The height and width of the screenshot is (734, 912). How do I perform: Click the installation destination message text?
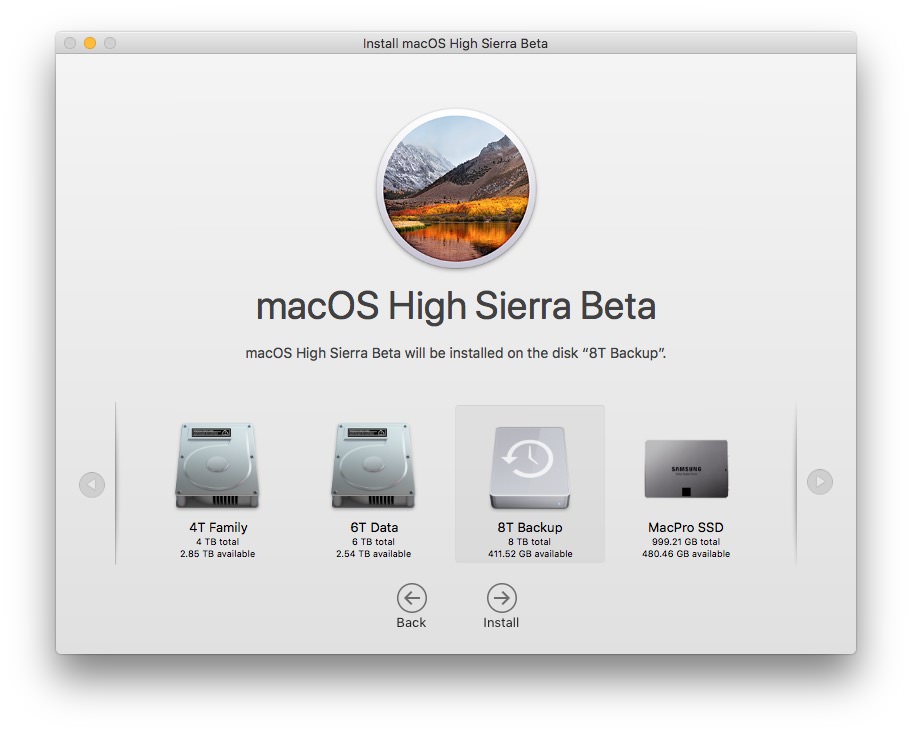(456, 353)
